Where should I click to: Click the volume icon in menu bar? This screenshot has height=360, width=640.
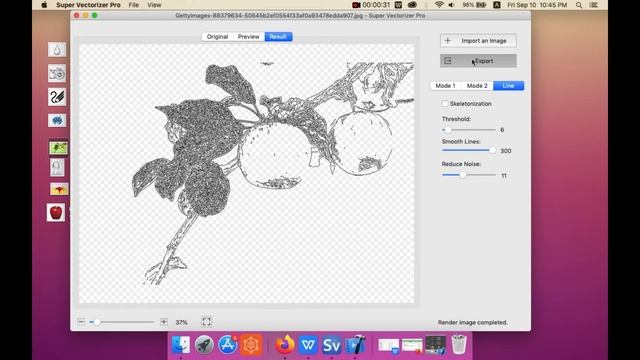coord(451,5)
